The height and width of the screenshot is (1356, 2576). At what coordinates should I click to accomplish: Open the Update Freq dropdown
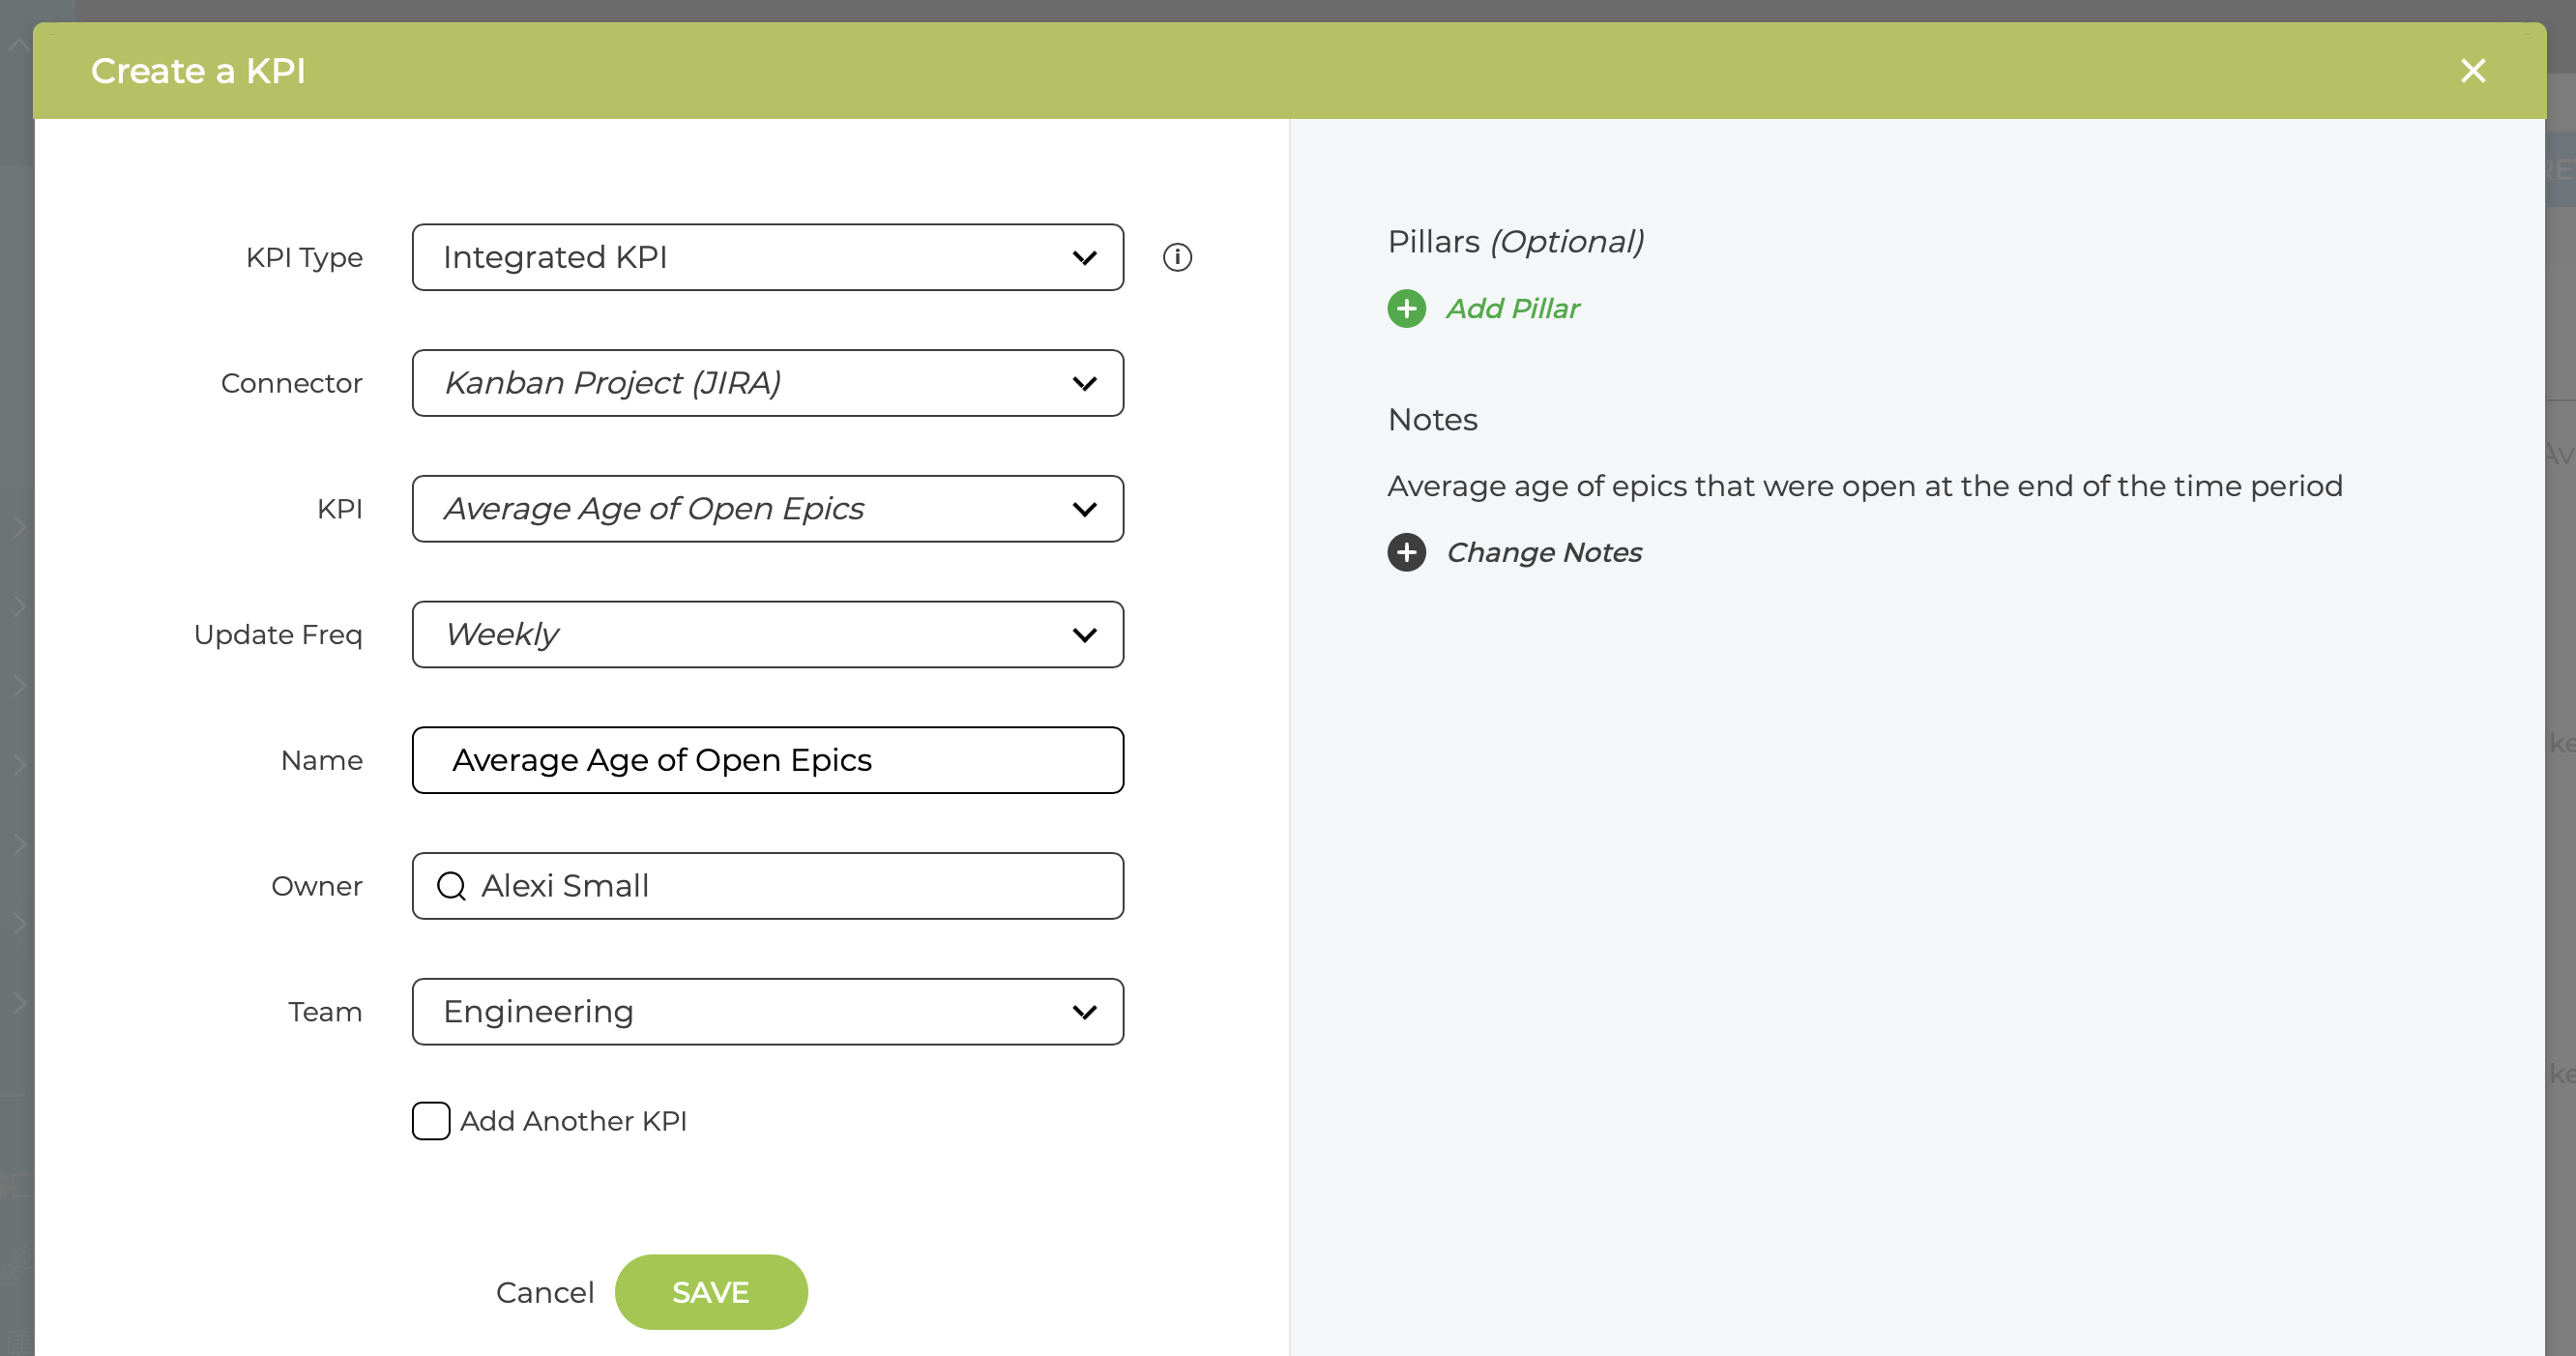coord(767,635)
